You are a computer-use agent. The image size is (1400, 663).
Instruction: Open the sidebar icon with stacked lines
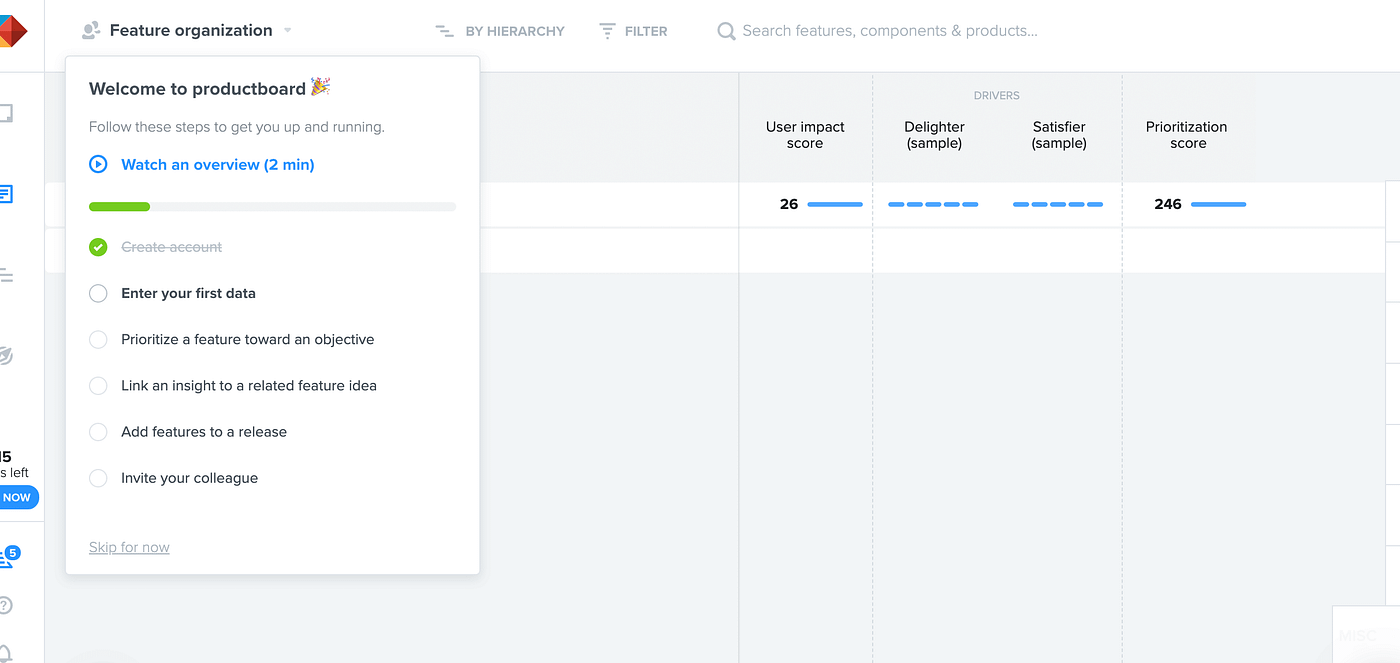pos(6,275)
